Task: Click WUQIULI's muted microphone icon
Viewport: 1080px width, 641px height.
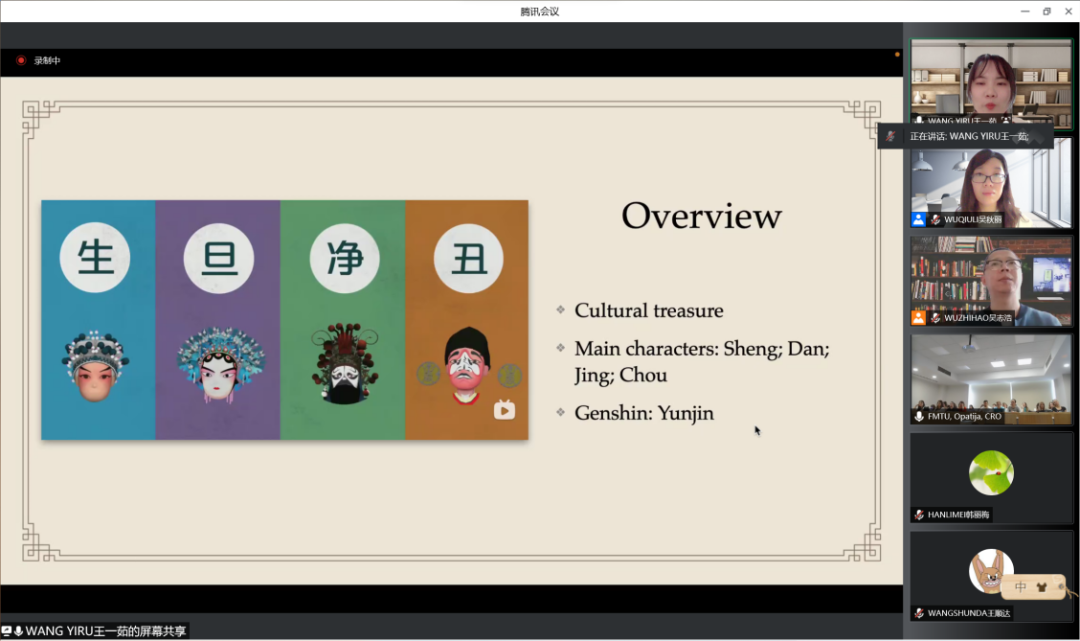Action: [936, 219]
